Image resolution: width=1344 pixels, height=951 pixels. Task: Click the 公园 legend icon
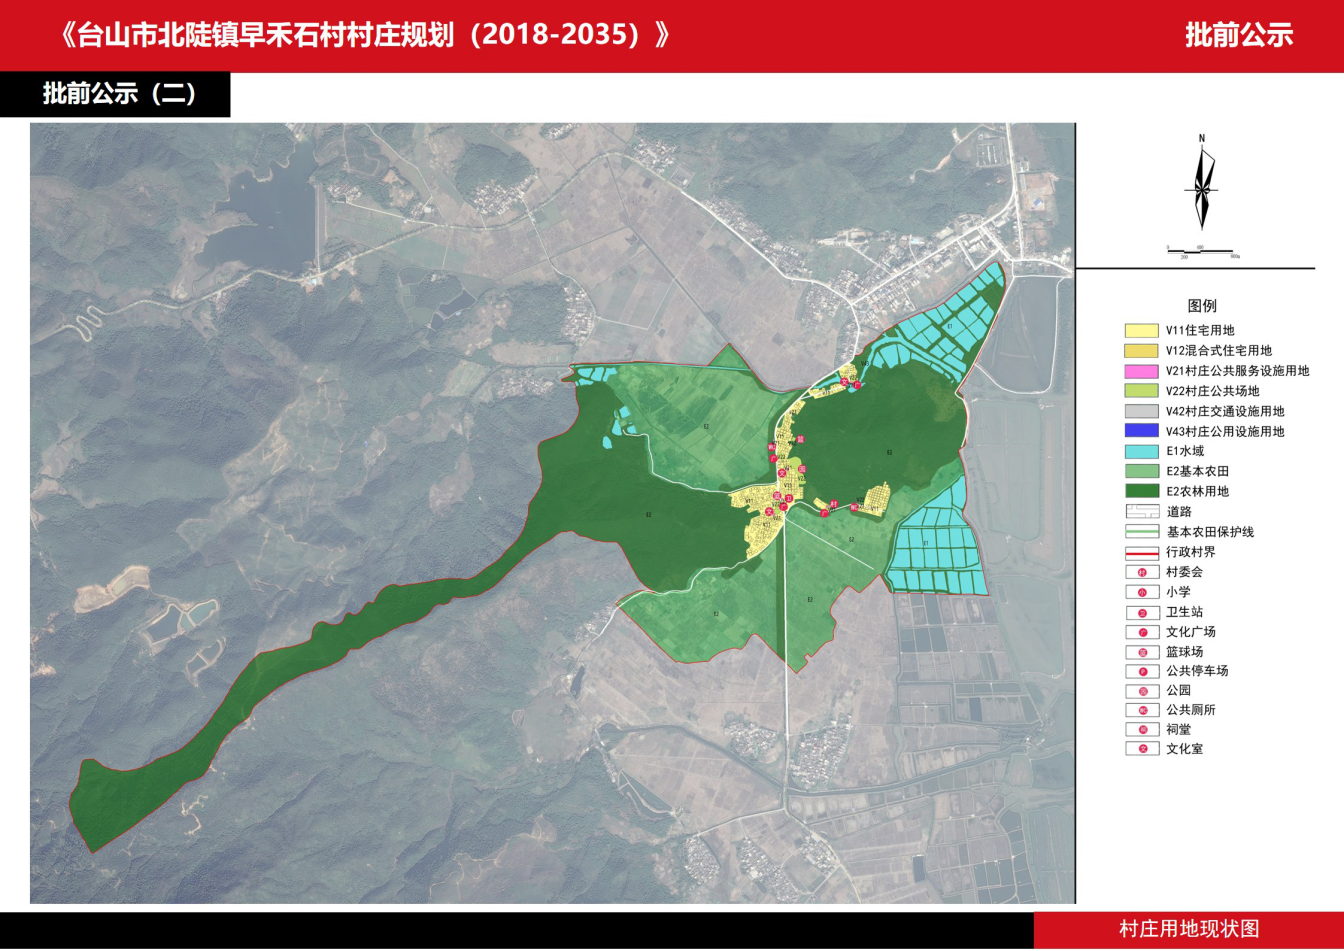pyautogui.click(x=1141, y=690)
